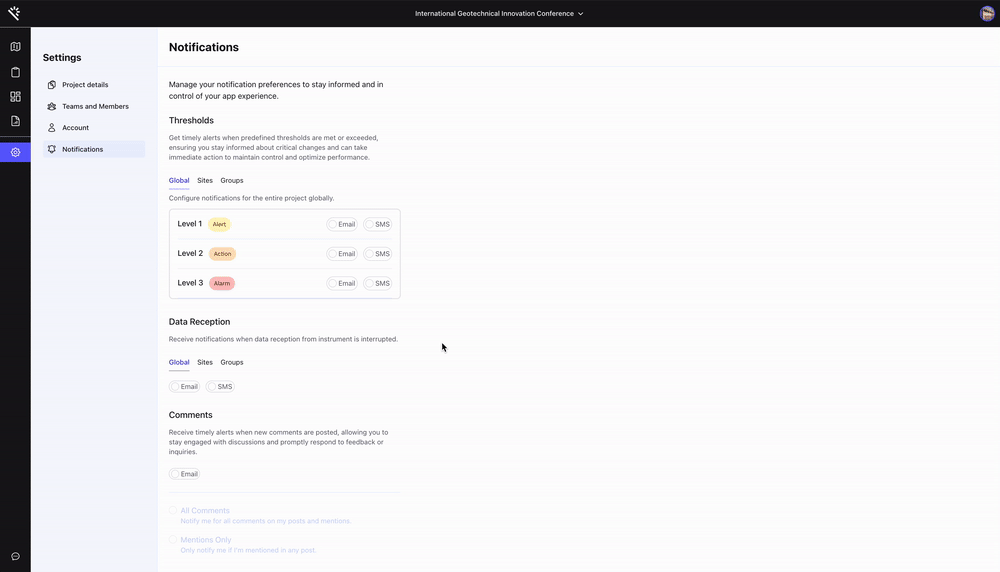Open the clipboard icon in sidebar
The image size is (1000, 572).
(x=15, y=72)
